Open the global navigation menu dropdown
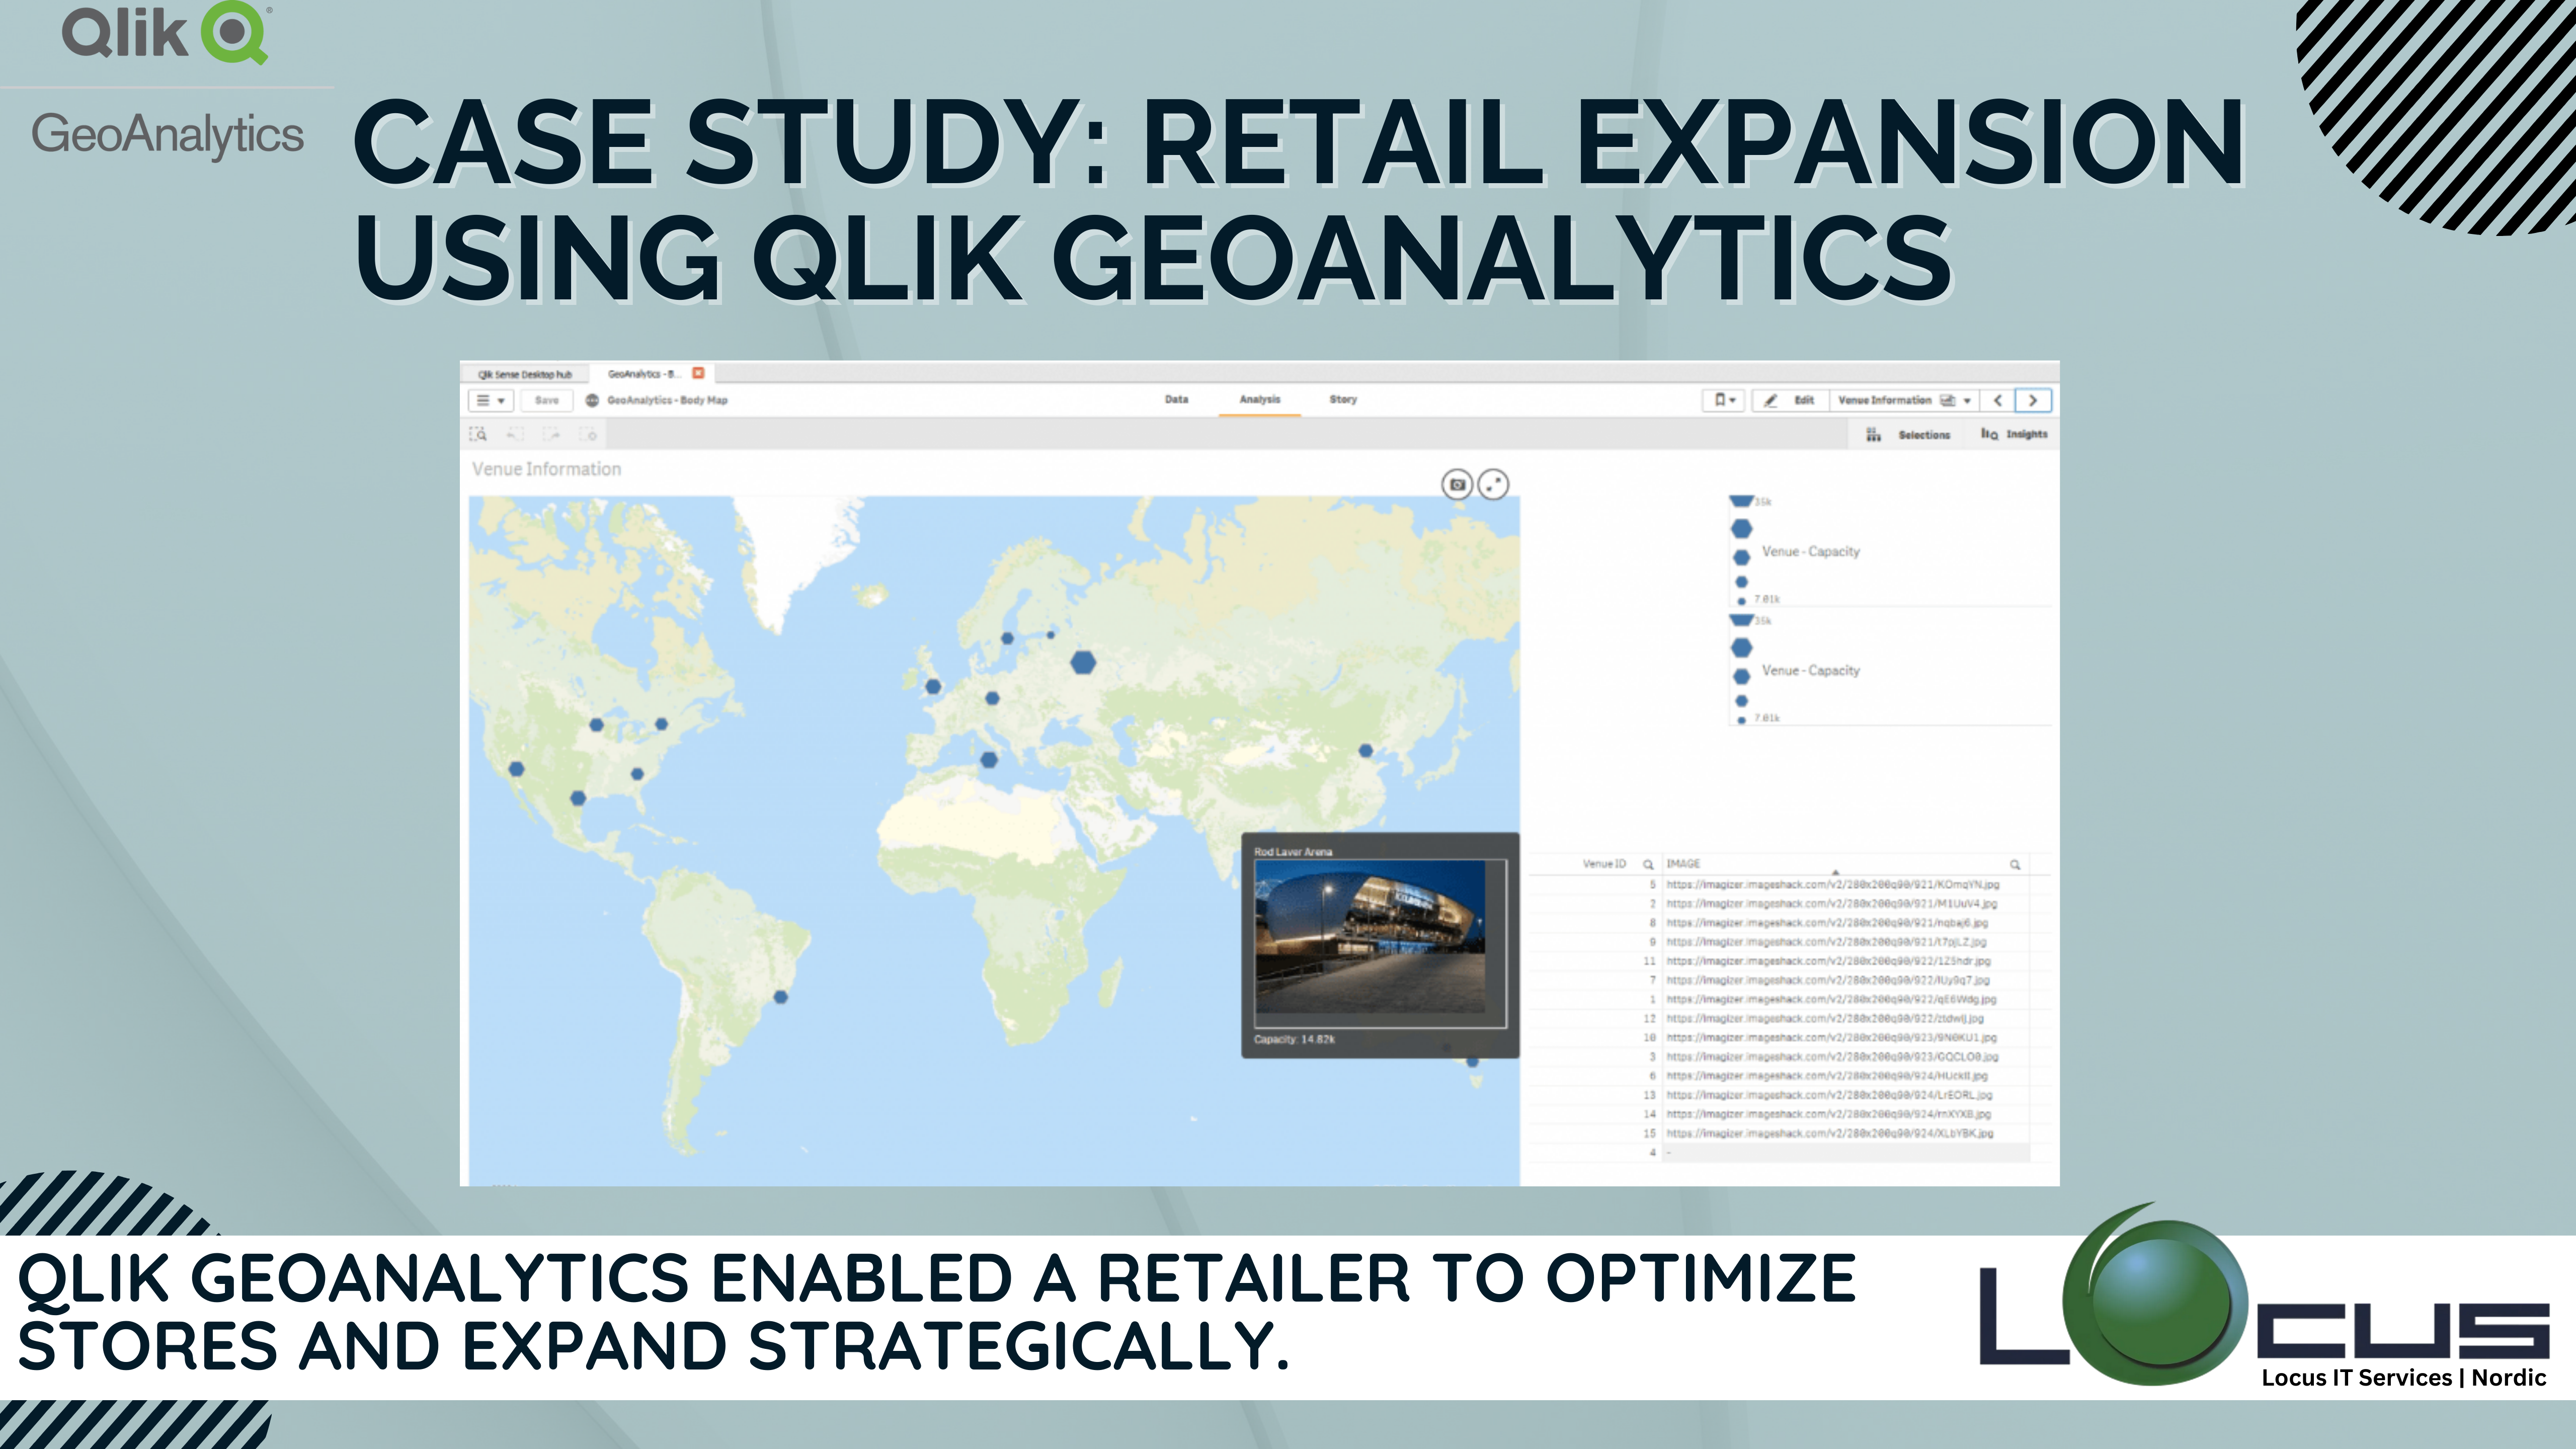This screenshot has width=2576, height=1449. [490, 400]
